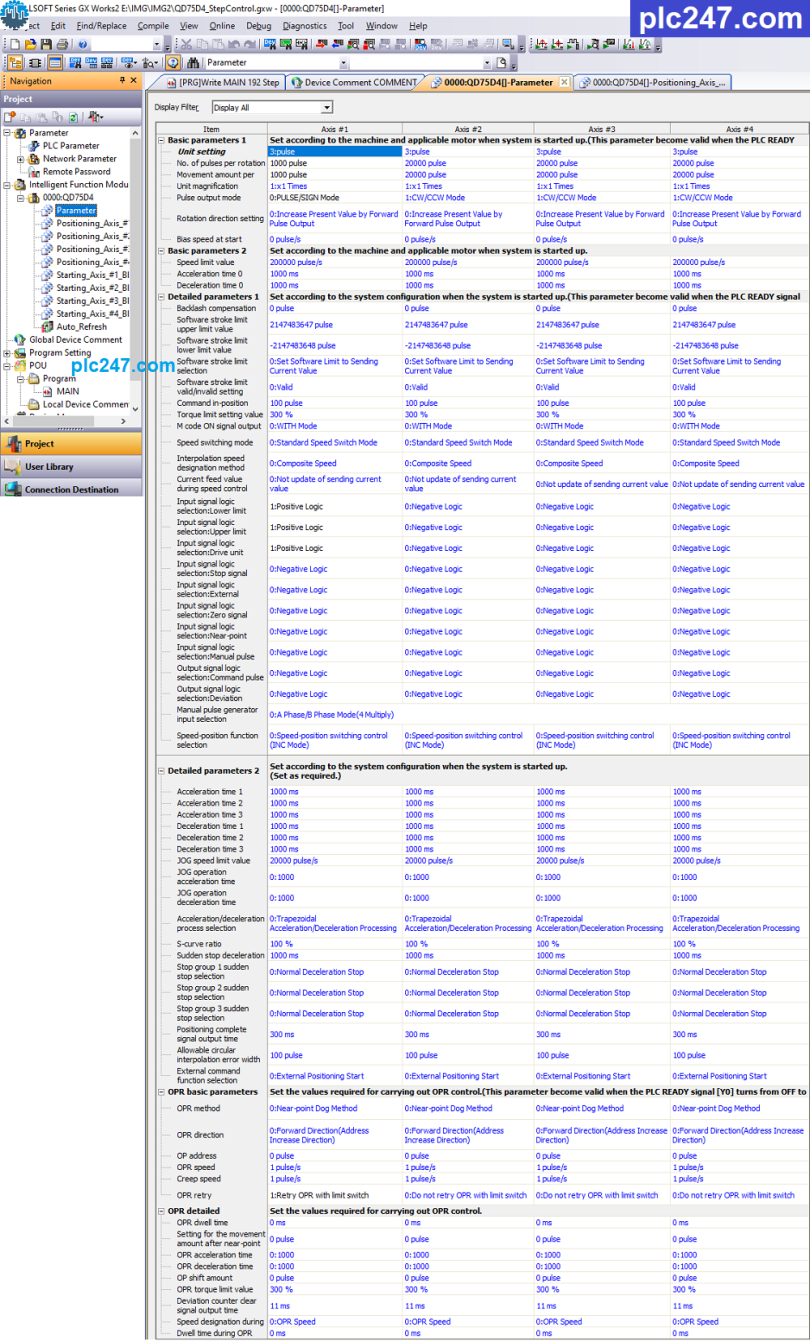Collapse the Basic parameters 1 section
This screenshot has width=810, height=1341.
(161, 141)
